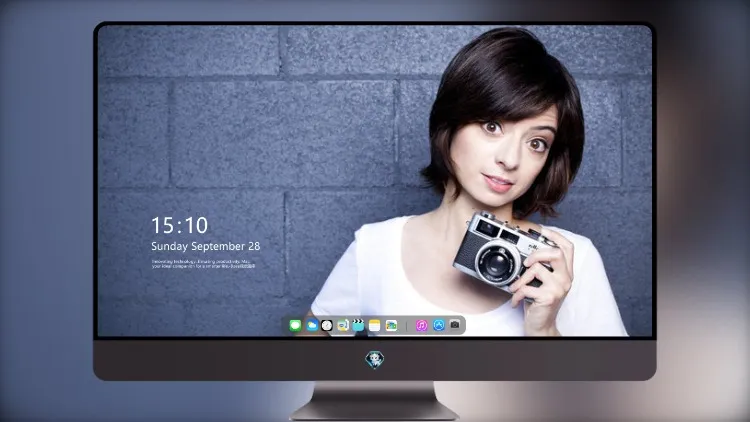The width and height of the screenshot is (750, 422).
Task: Launch the Clock app from dock
Action: click(x=327, y=325)
